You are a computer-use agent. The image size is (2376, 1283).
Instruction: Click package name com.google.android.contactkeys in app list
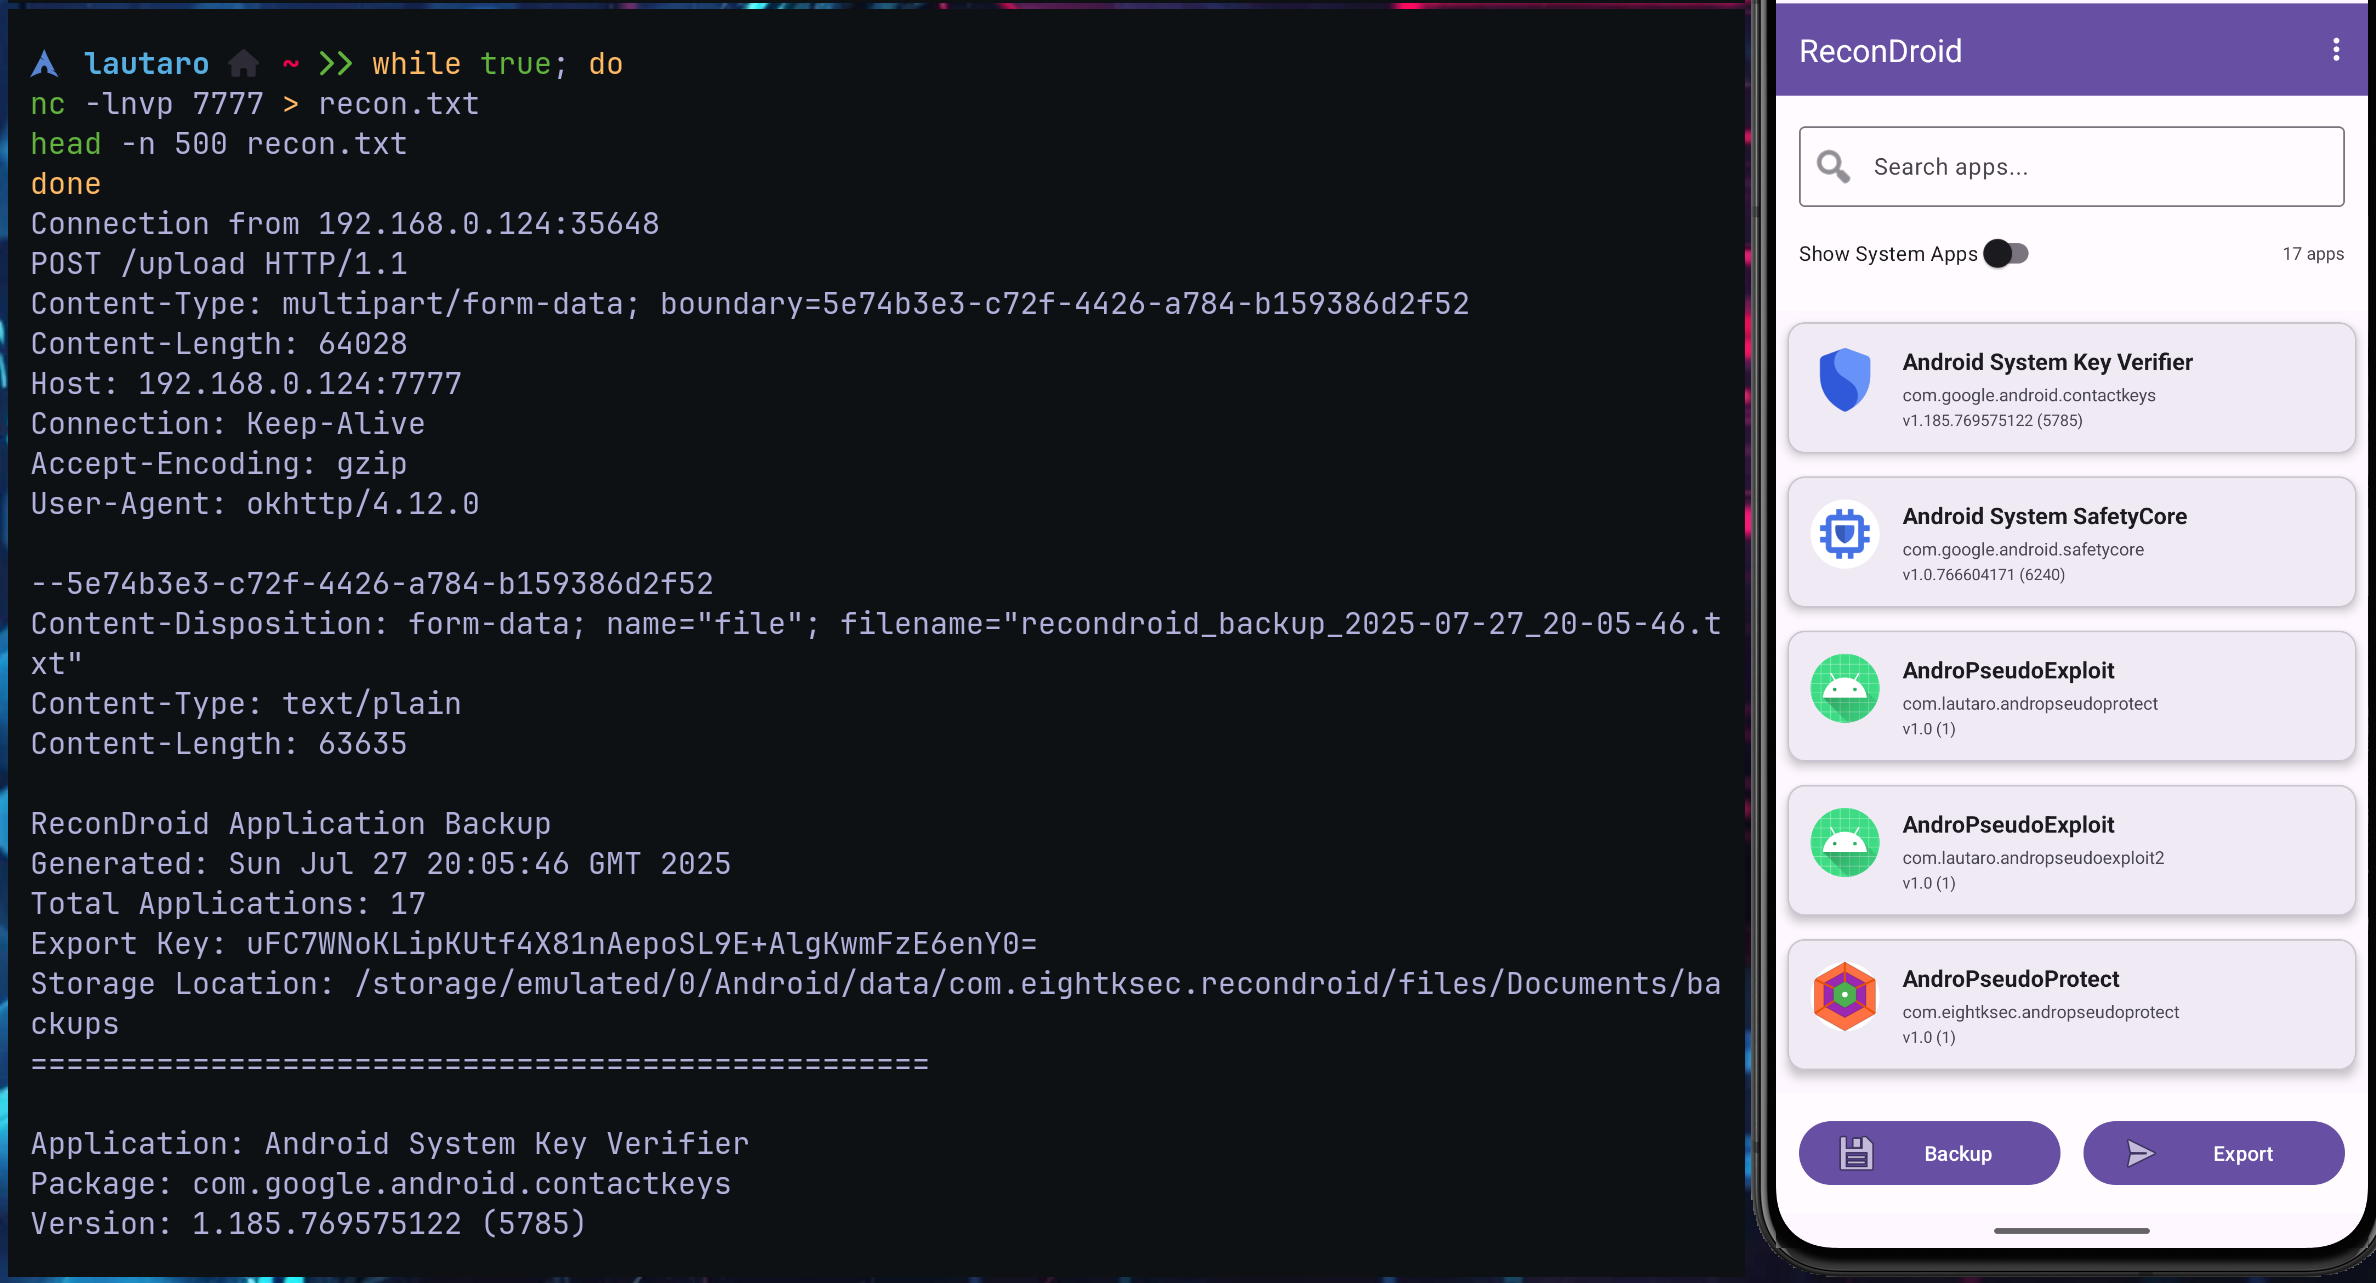[2029, 395]
